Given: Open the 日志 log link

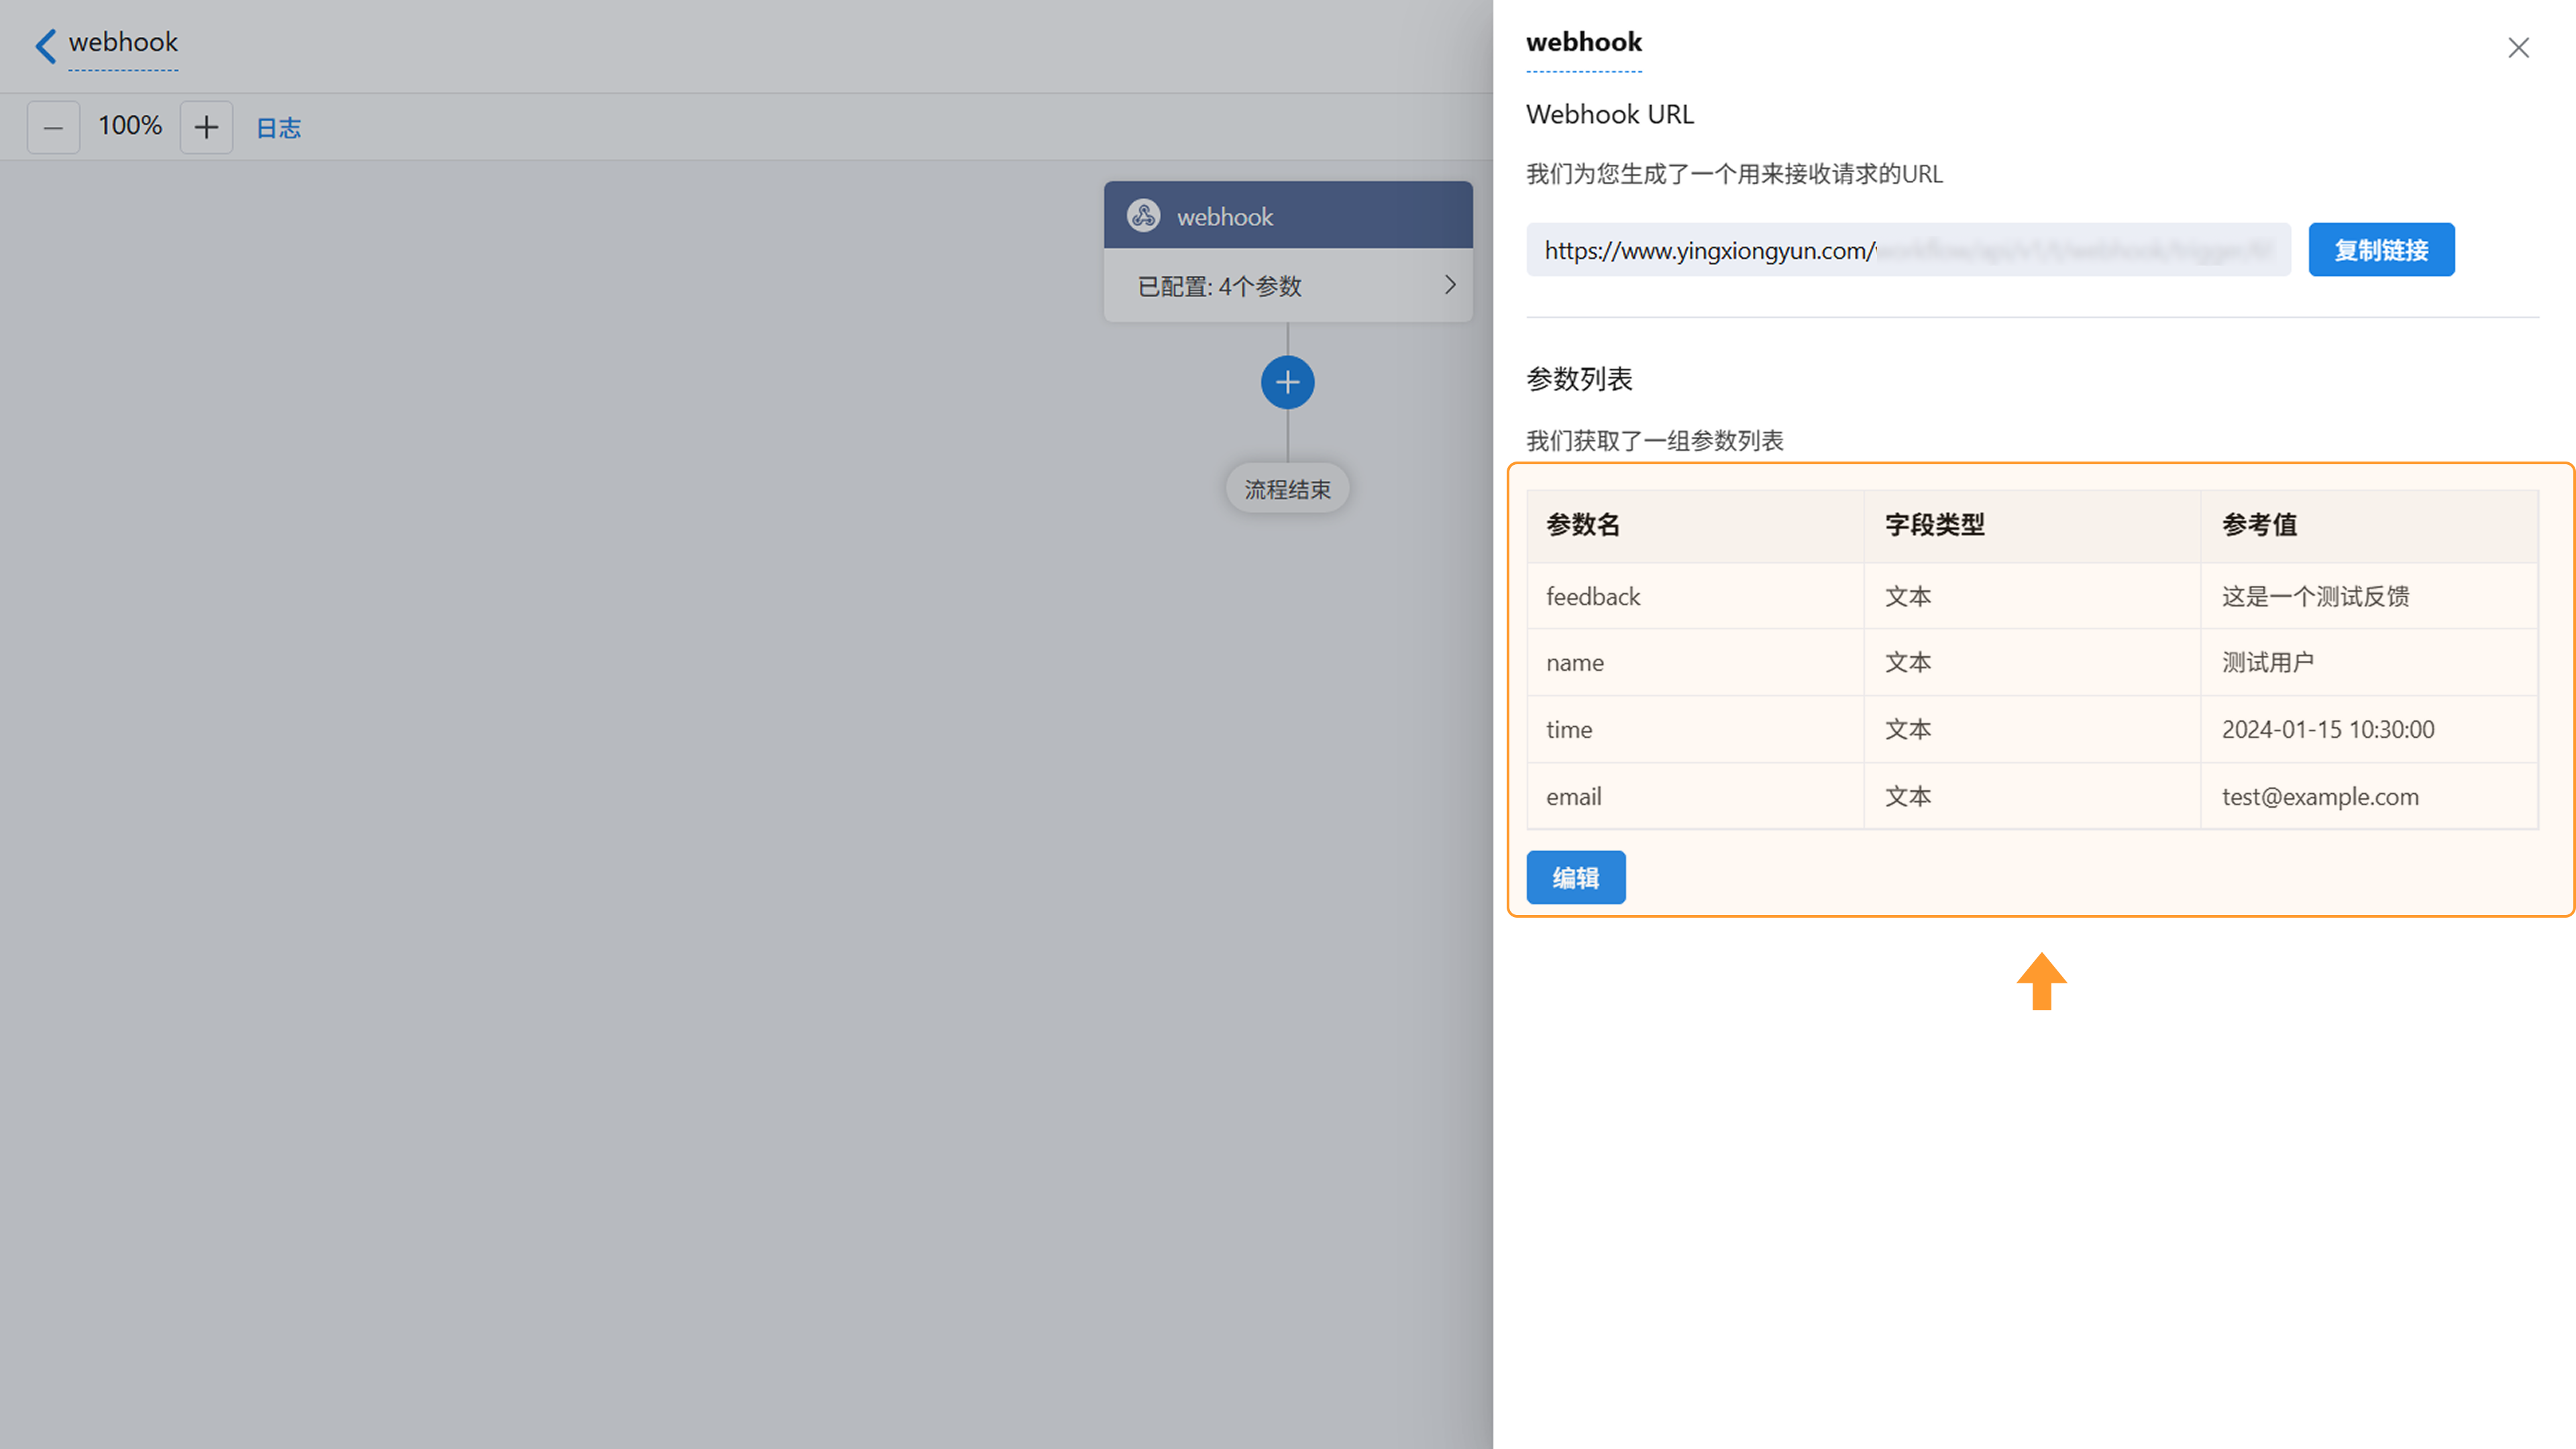Looking at the screenshot, I should (278, 128).
